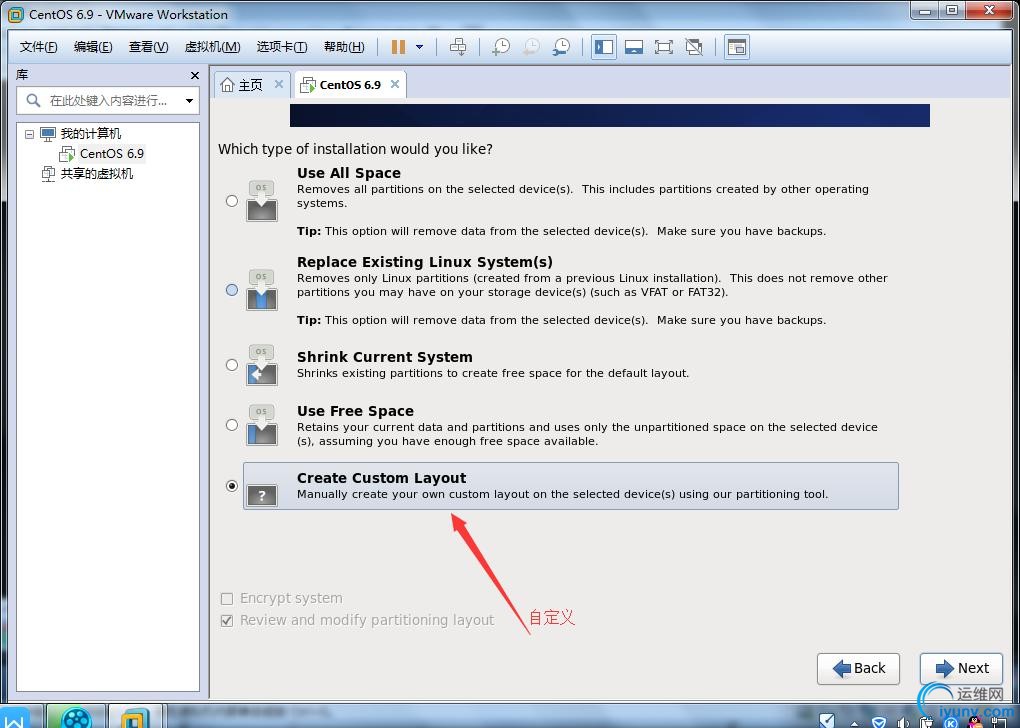Close the 主页 tab
Screen dimensions: 1020x728
pos(278,84)
